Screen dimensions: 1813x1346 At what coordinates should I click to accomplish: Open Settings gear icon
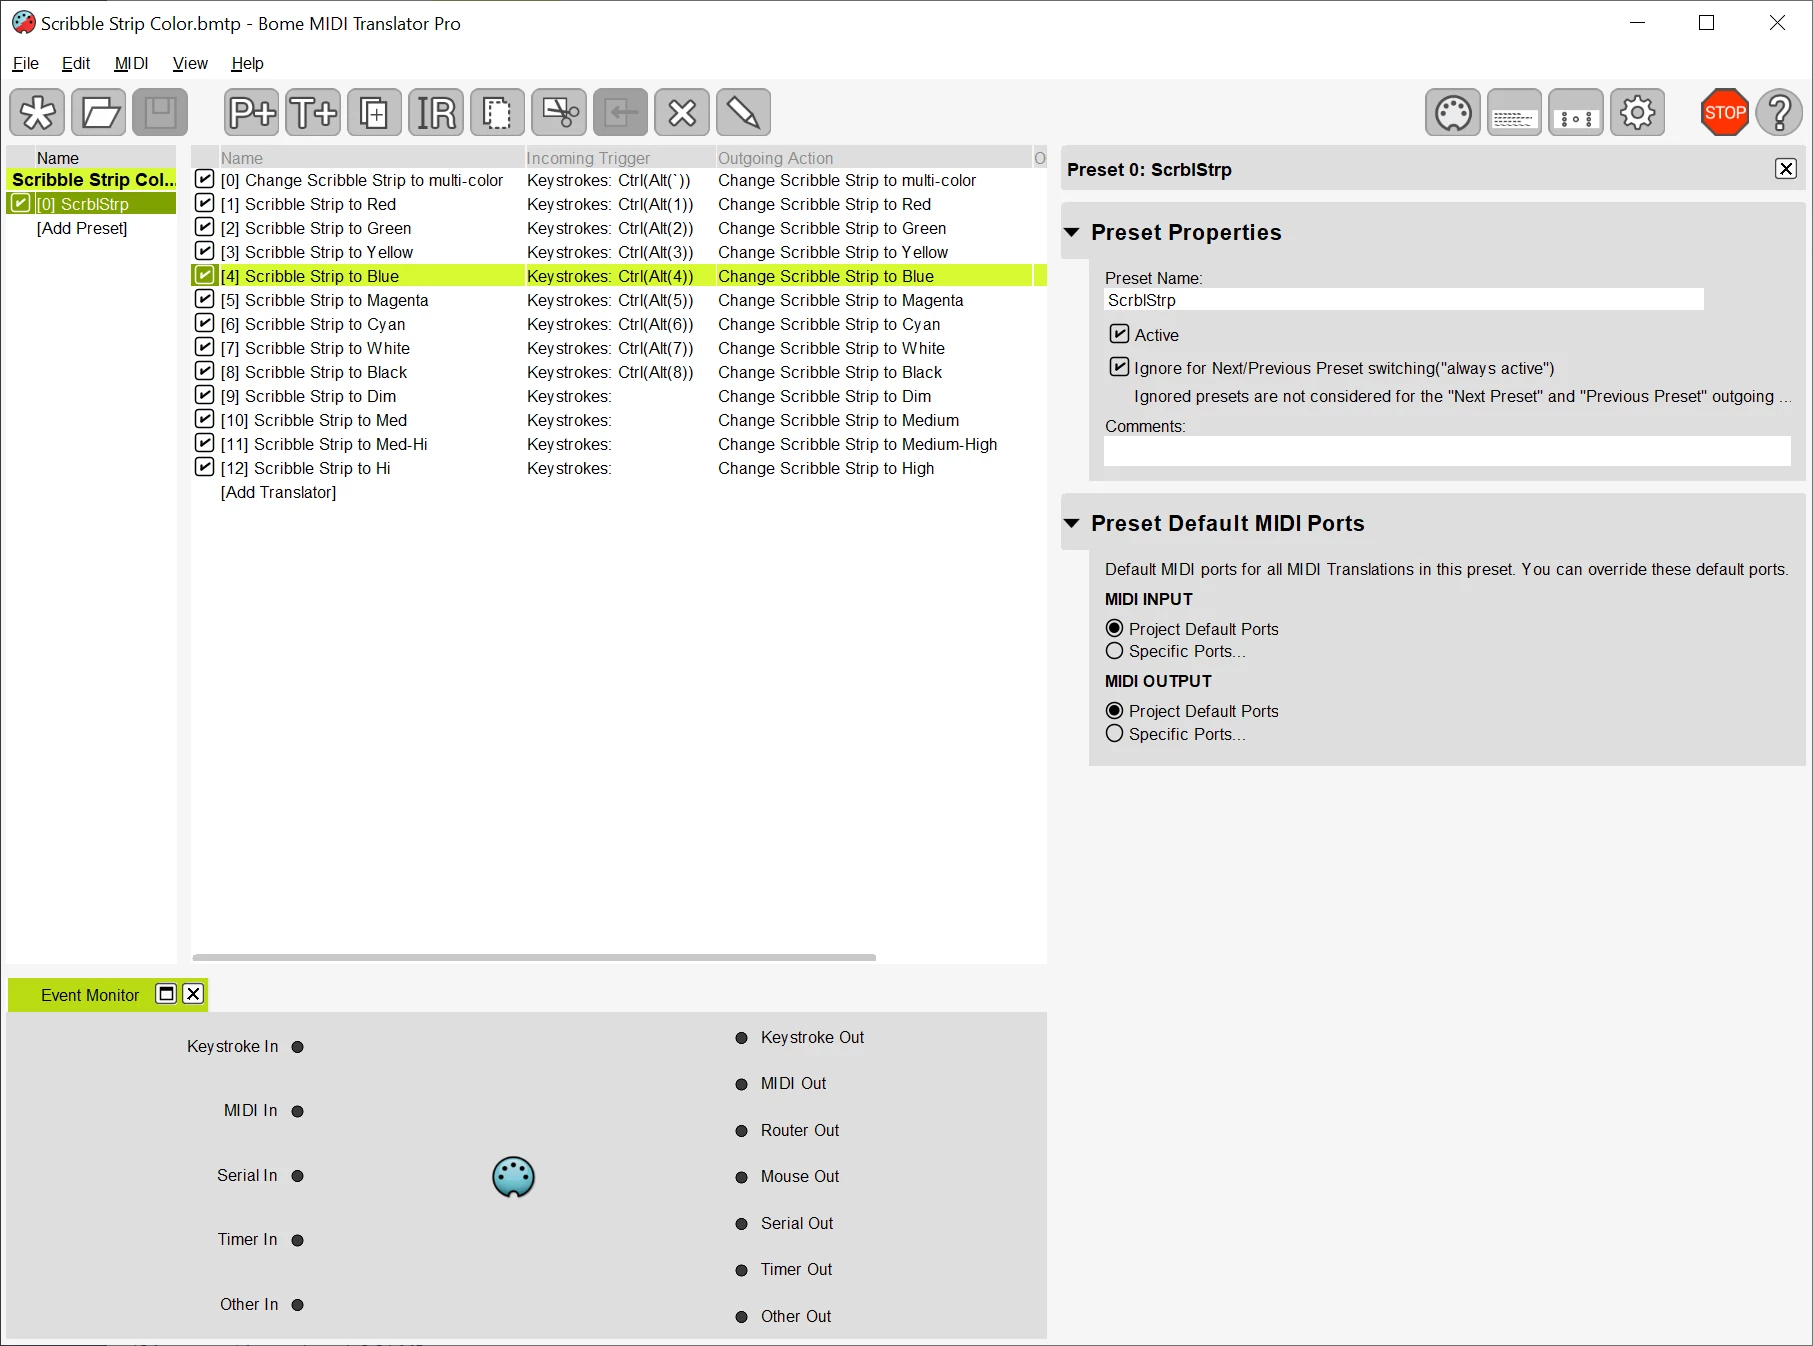pyautogui.click(x=1638, y=112)
